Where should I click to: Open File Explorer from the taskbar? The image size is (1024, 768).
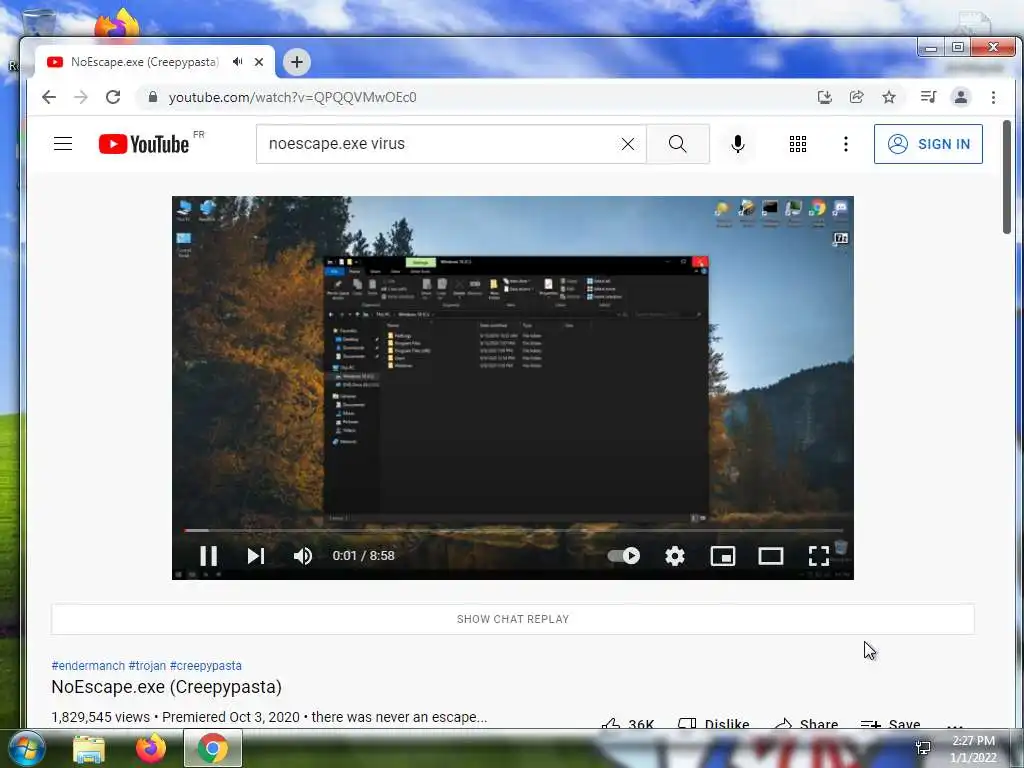click(89, 748)
